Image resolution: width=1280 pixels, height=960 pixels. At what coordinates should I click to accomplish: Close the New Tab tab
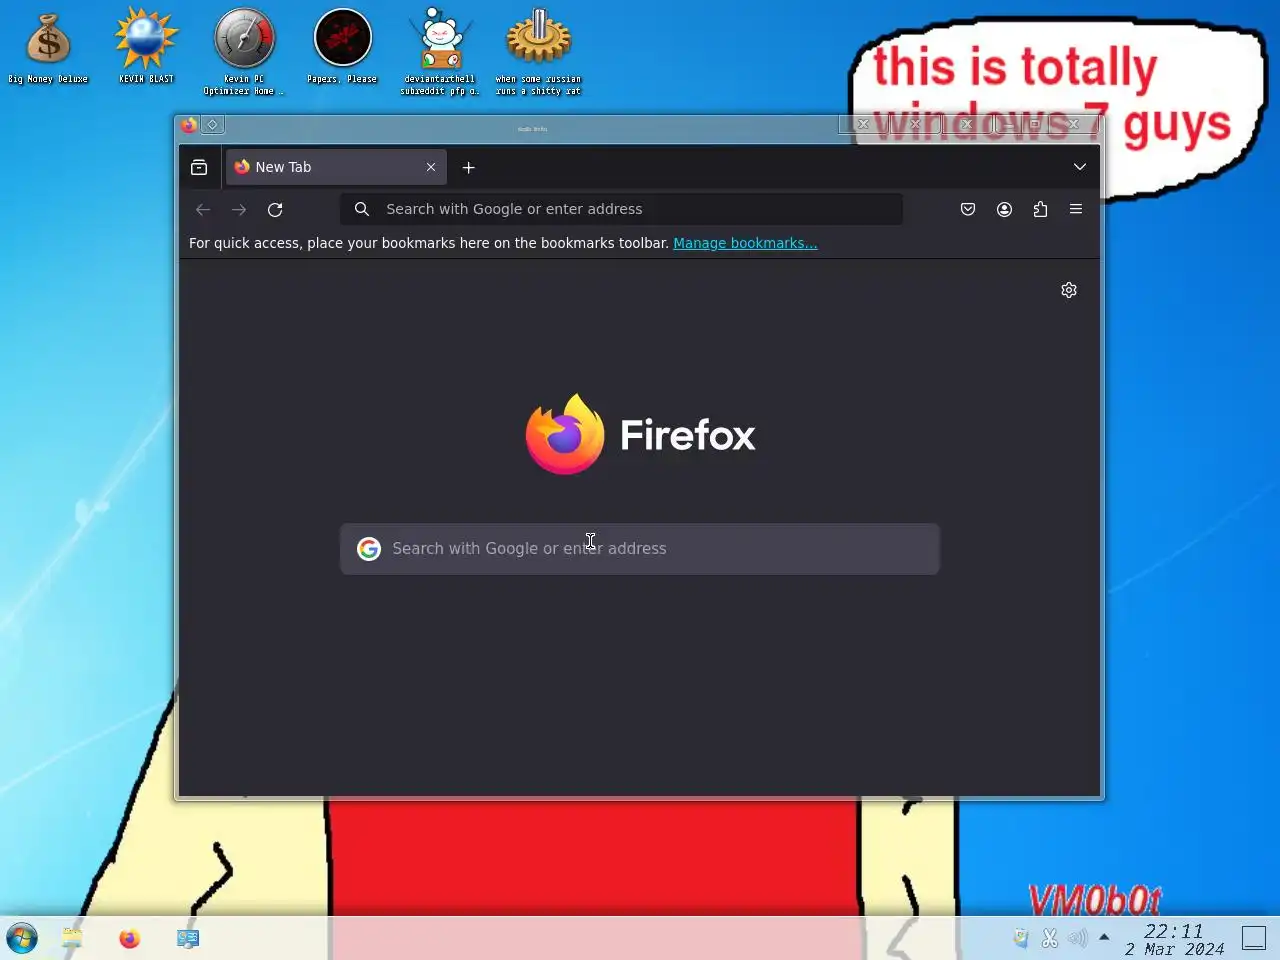(x=431, y=167)
